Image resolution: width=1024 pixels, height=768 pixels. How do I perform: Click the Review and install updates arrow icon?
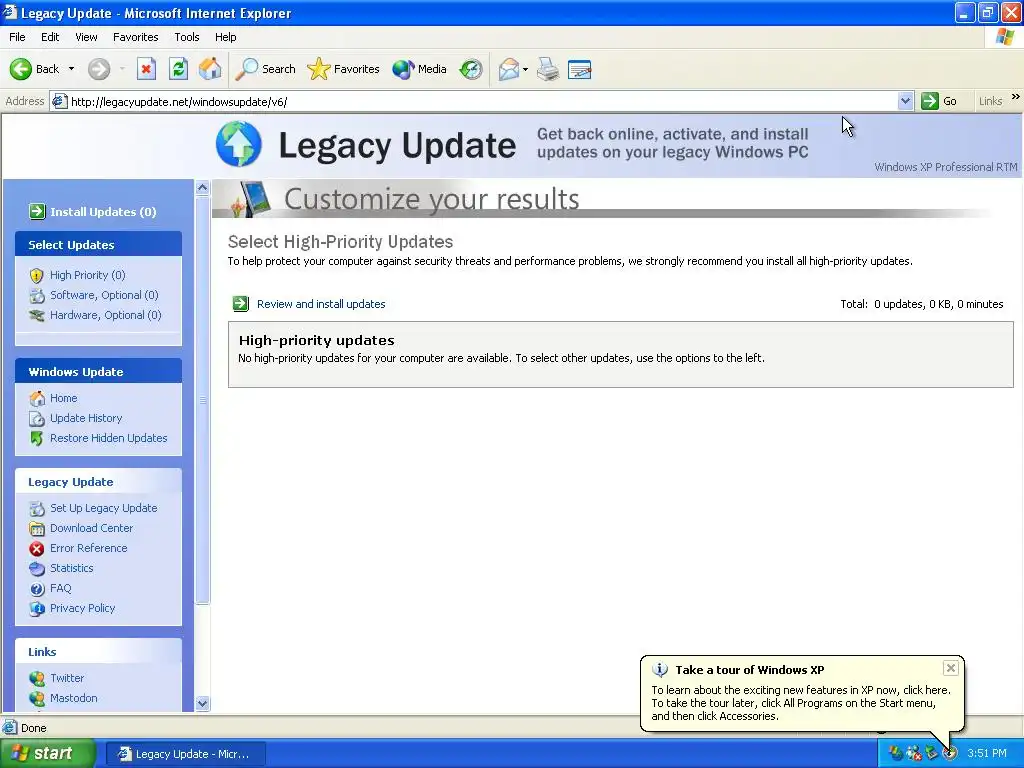click(241, 304)
